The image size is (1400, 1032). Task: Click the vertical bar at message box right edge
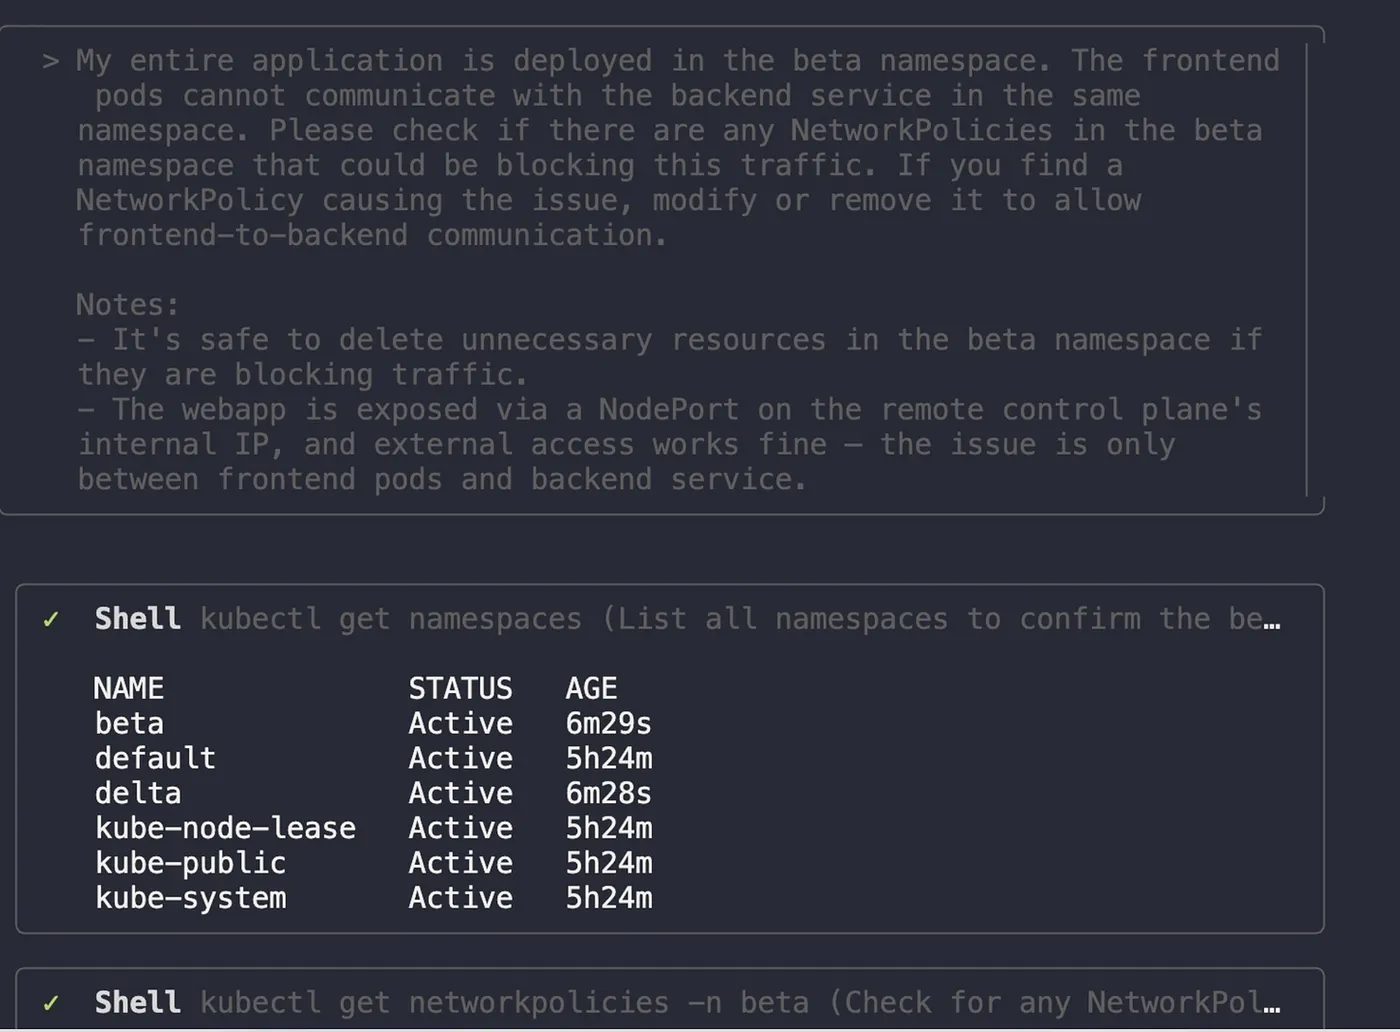point(1306,270)
